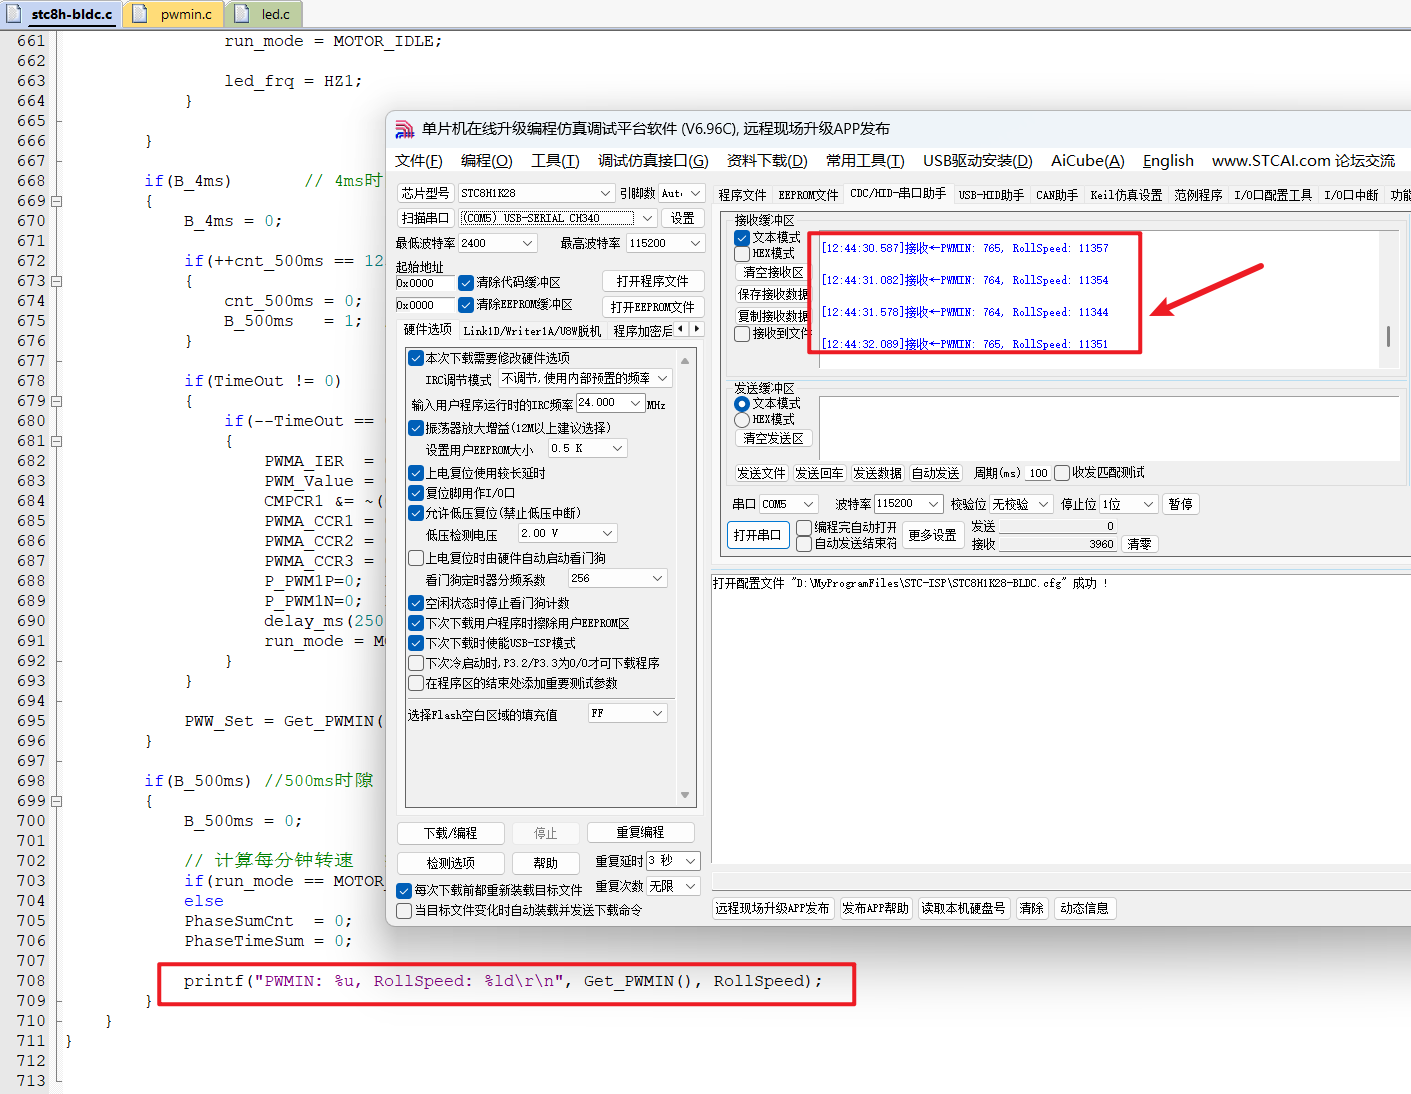Click the 下载/编程 button
The height and width of the screenshot is (1094, 1411).
coord(450,833)
